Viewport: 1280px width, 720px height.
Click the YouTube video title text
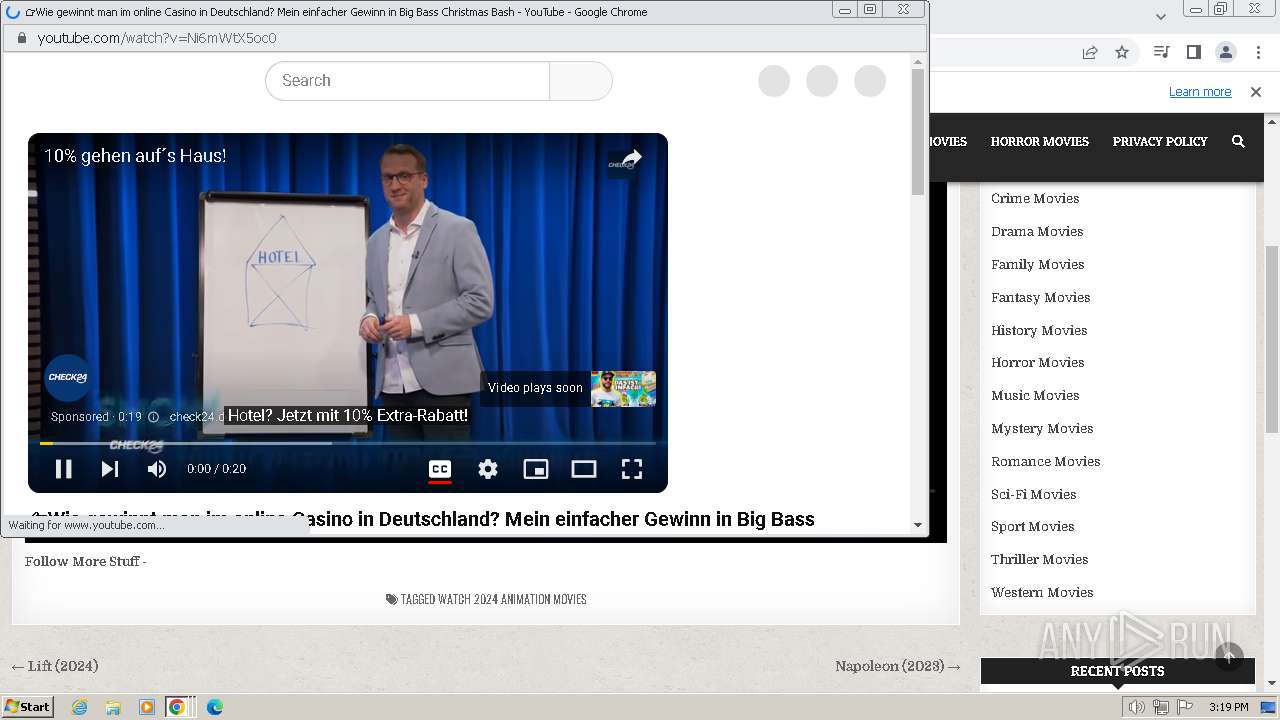point(422,519)
